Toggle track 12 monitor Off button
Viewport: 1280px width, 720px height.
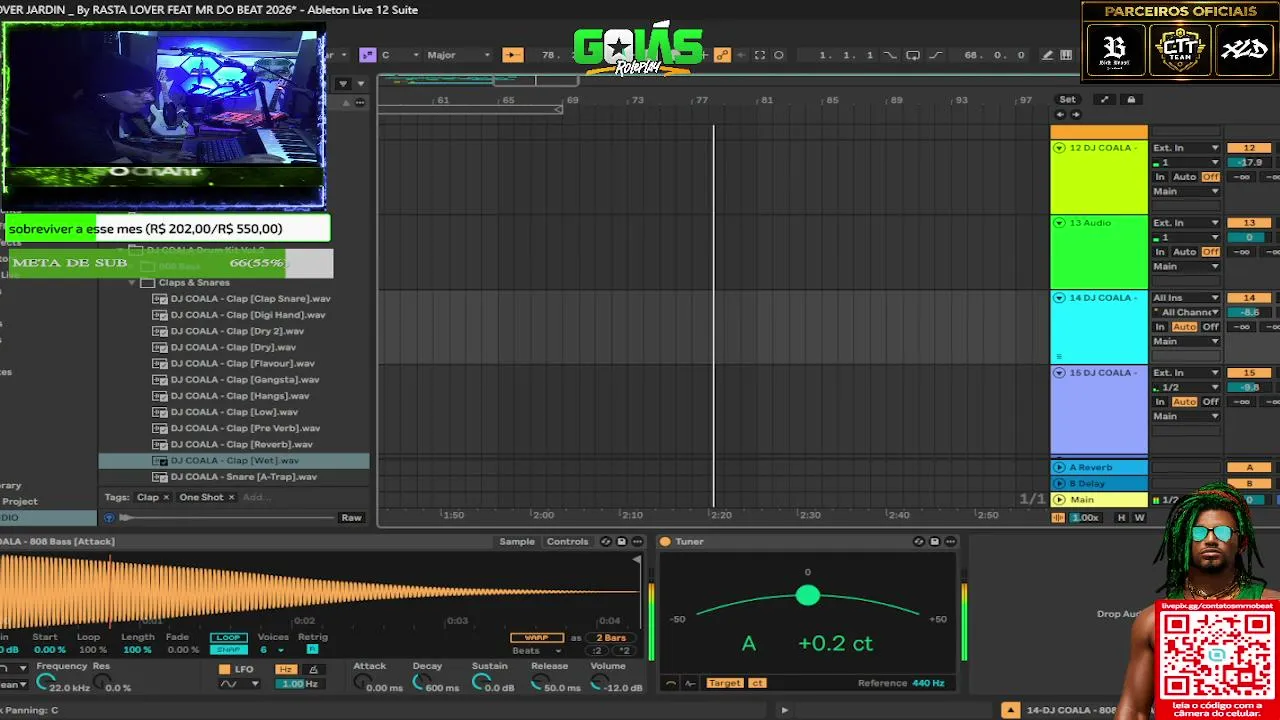click(x=1210, y=177)
